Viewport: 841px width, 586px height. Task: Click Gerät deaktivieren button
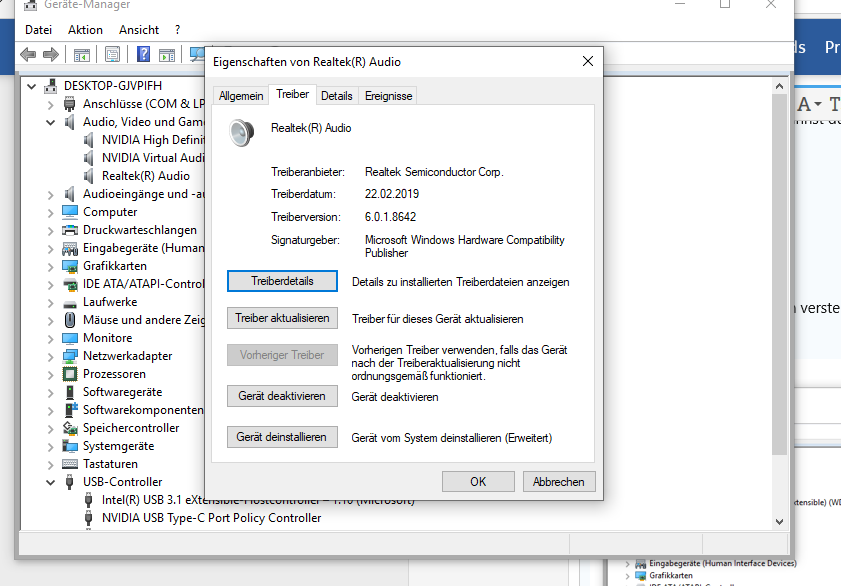tap(282, 396)
